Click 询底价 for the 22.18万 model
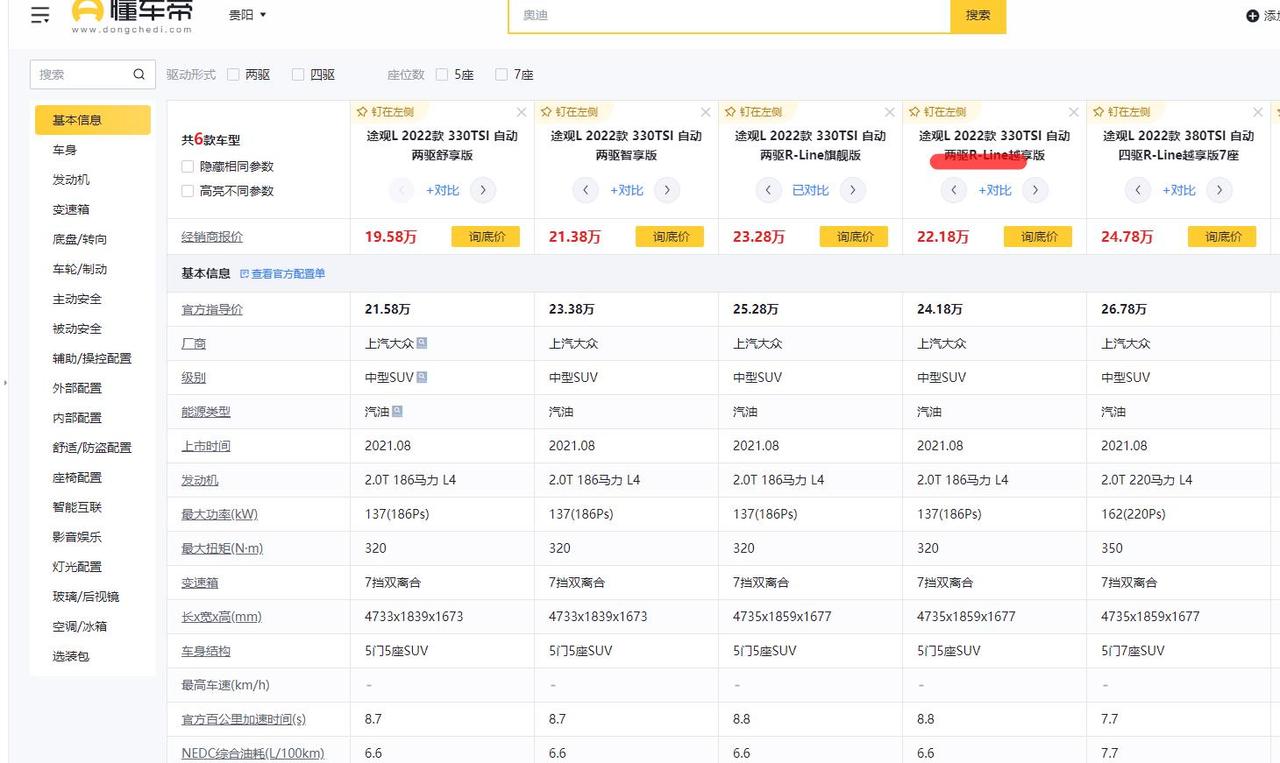 (1038, 237)
